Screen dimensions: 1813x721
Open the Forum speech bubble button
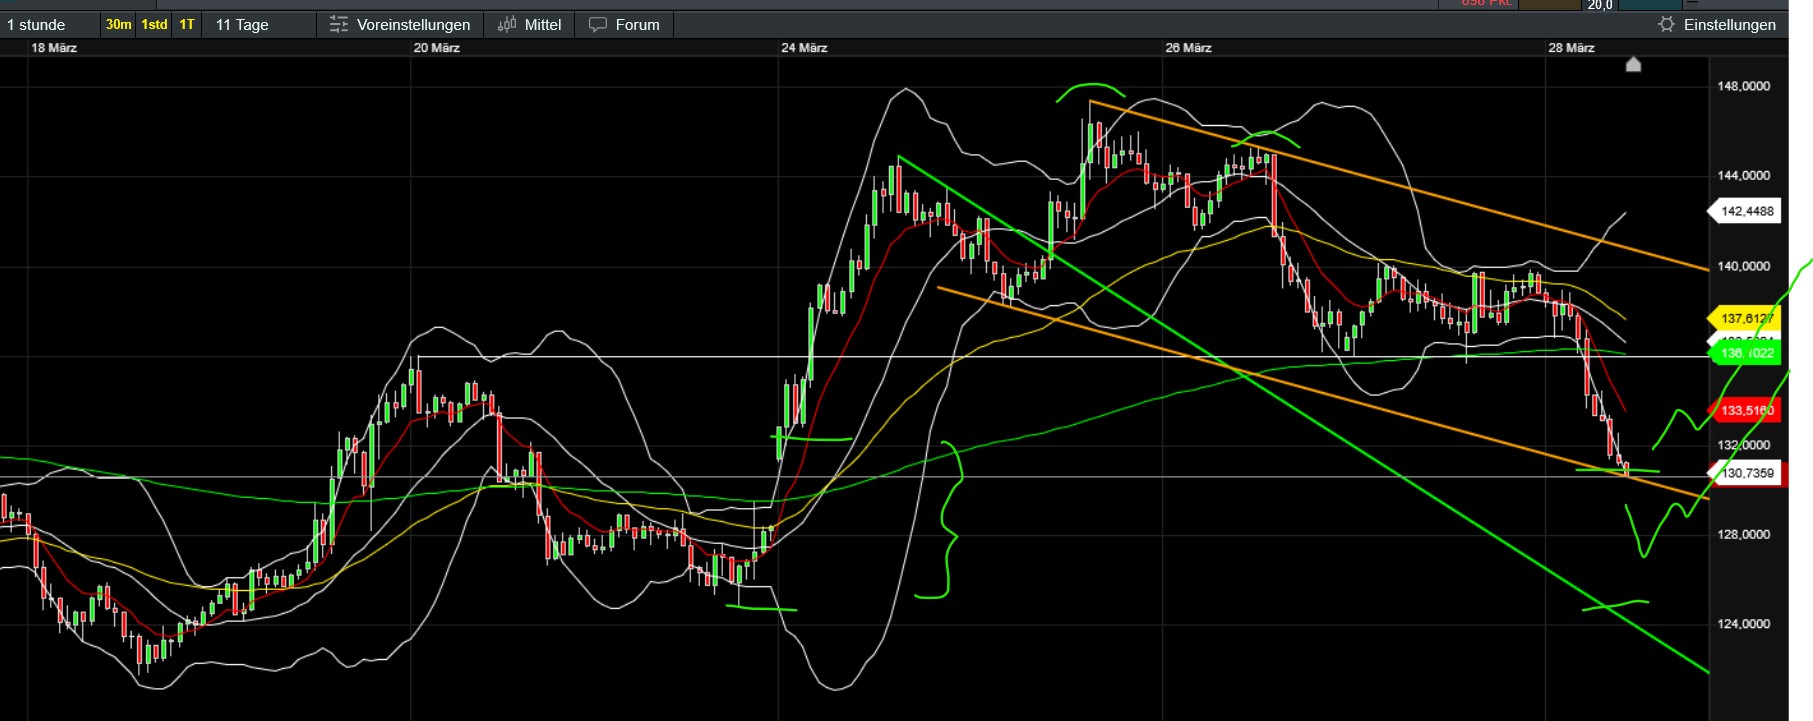(625, 25)
